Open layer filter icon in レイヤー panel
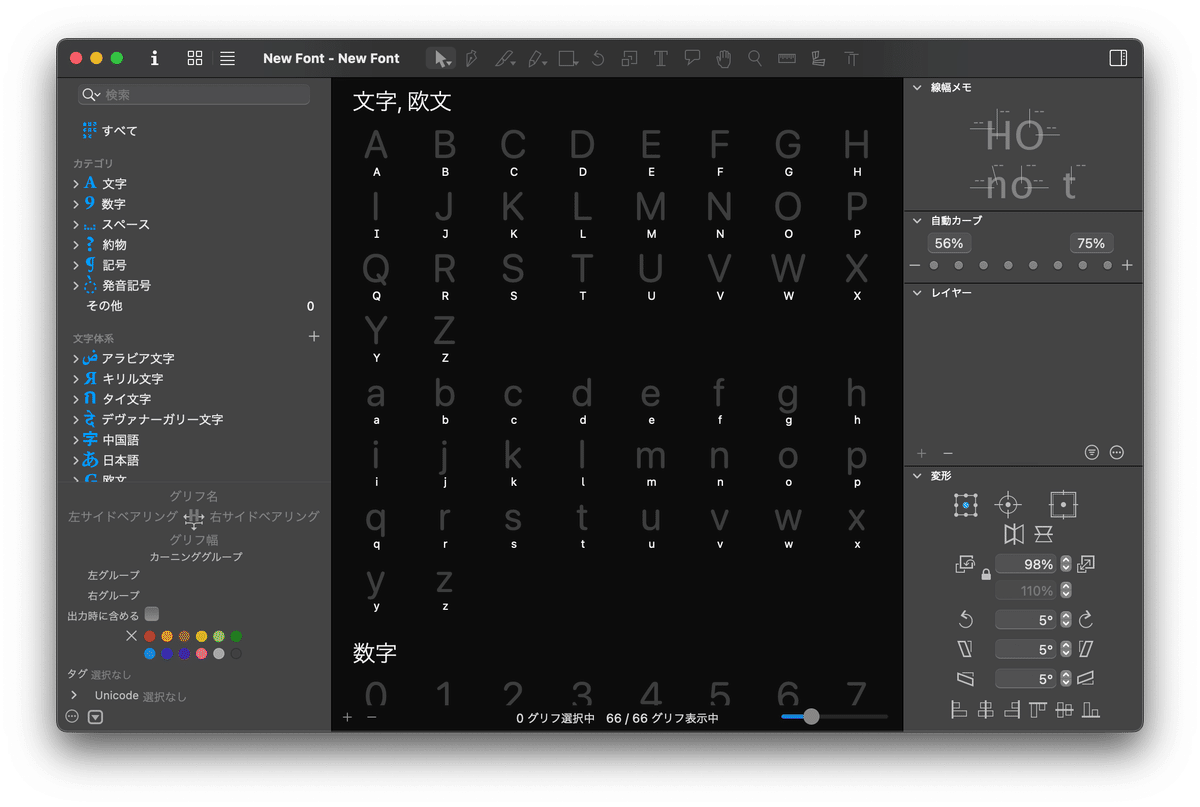Screen dimensions: 1200x807 tap(1092, 453)
